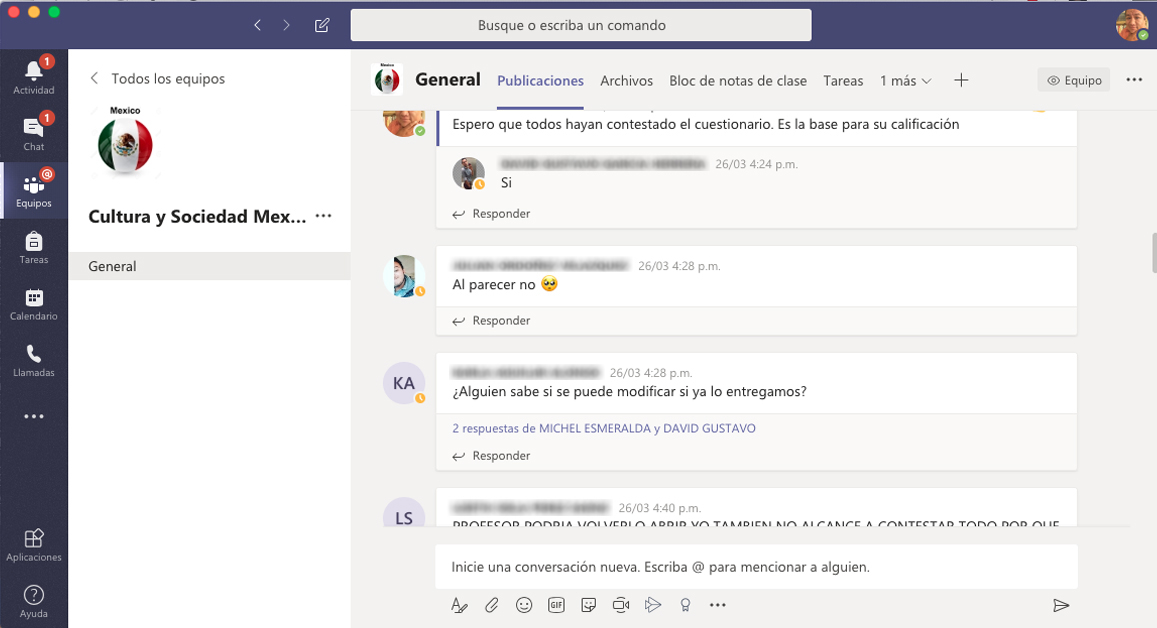Open the text format options icon

pos(459,605)
